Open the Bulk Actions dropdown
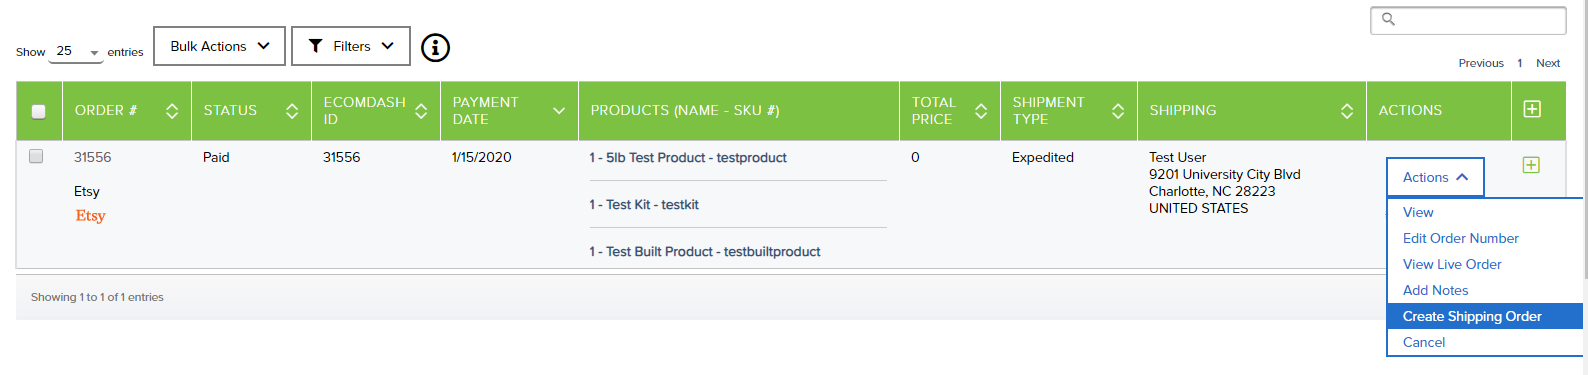The width and height of the screenshot is (1588, 375). pos(219,46)
